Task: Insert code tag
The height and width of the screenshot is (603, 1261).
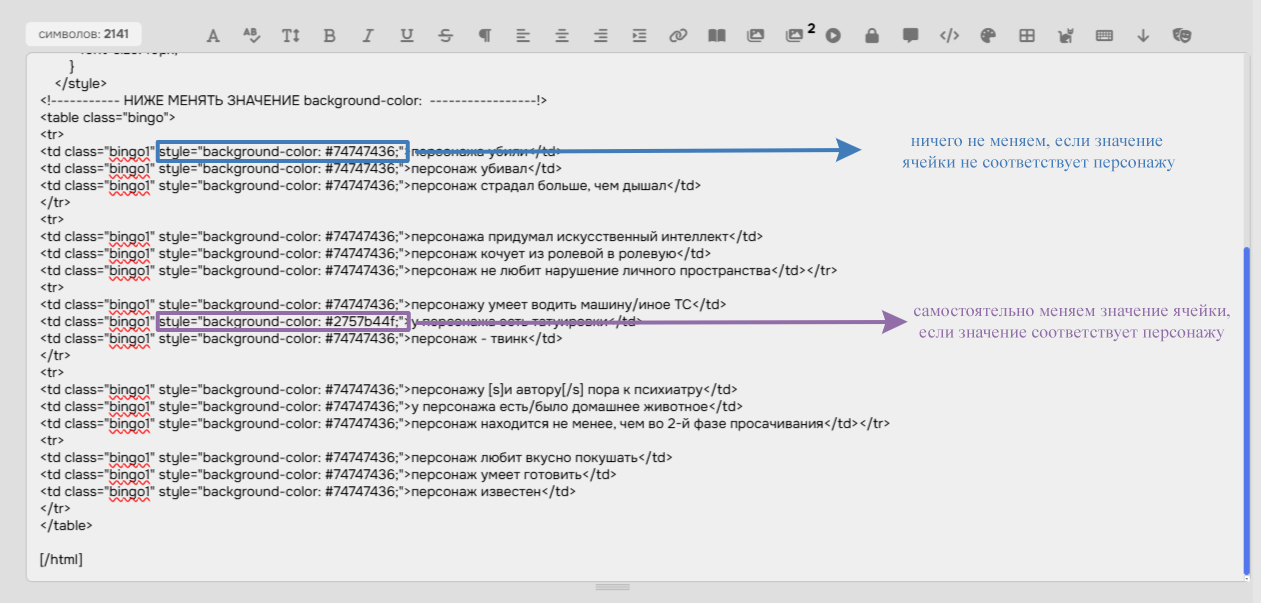Action: 949,36
